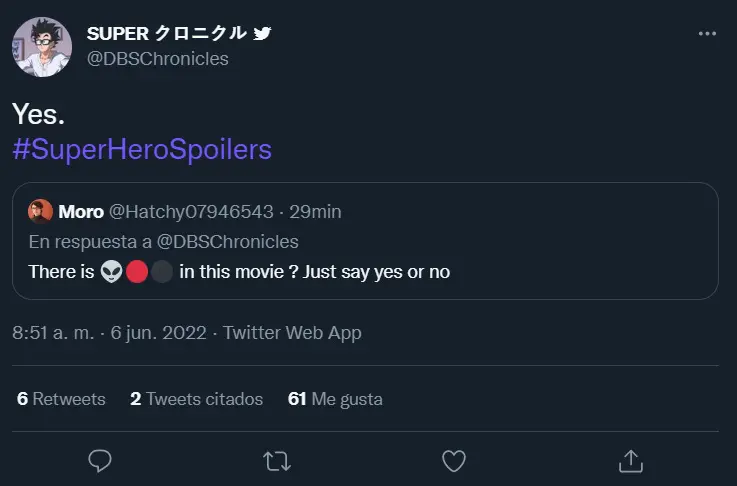Screen dimensions: 737x486
Task: Click the retweet arrows icon
Action: tap(277, 461)
